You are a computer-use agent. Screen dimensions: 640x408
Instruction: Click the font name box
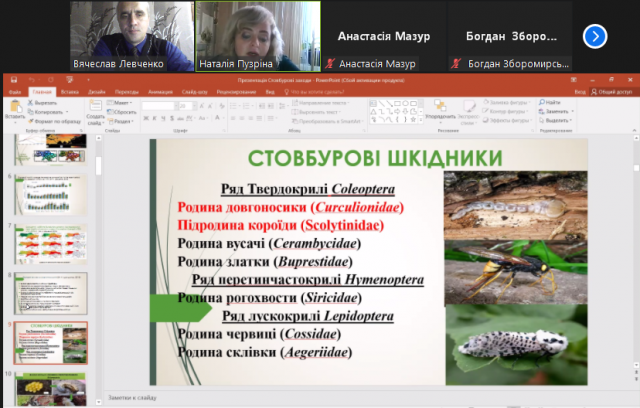coord(158,106)
